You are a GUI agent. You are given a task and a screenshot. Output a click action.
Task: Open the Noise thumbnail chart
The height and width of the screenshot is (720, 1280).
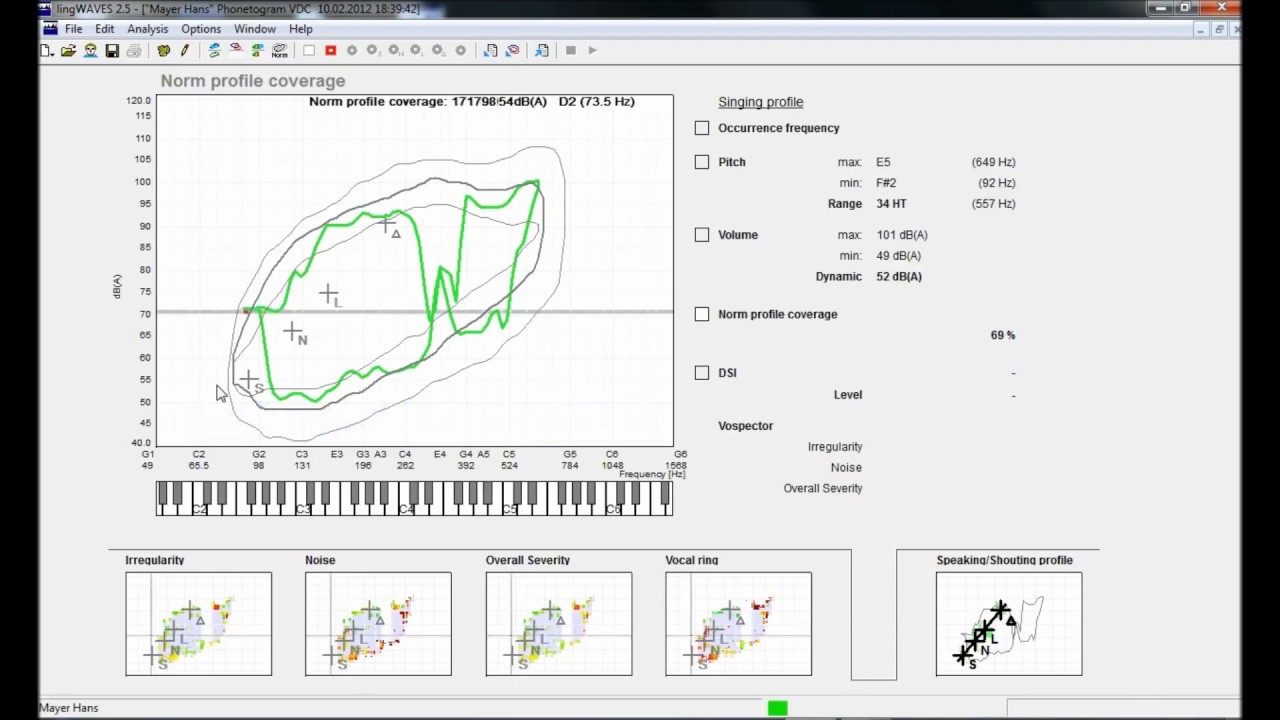(378, 624)
